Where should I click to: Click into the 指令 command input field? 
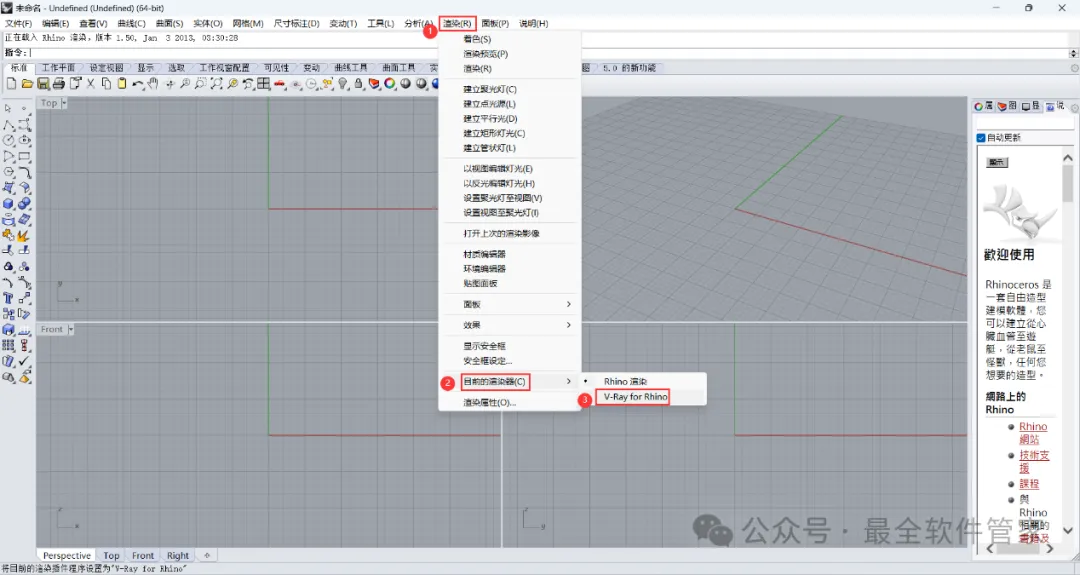pos(548,53)
